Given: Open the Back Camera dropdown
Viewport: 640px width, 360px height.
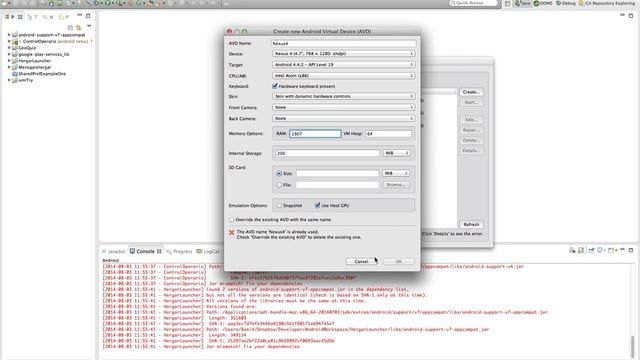Looking at the screenshot, I should pos(344,118).
